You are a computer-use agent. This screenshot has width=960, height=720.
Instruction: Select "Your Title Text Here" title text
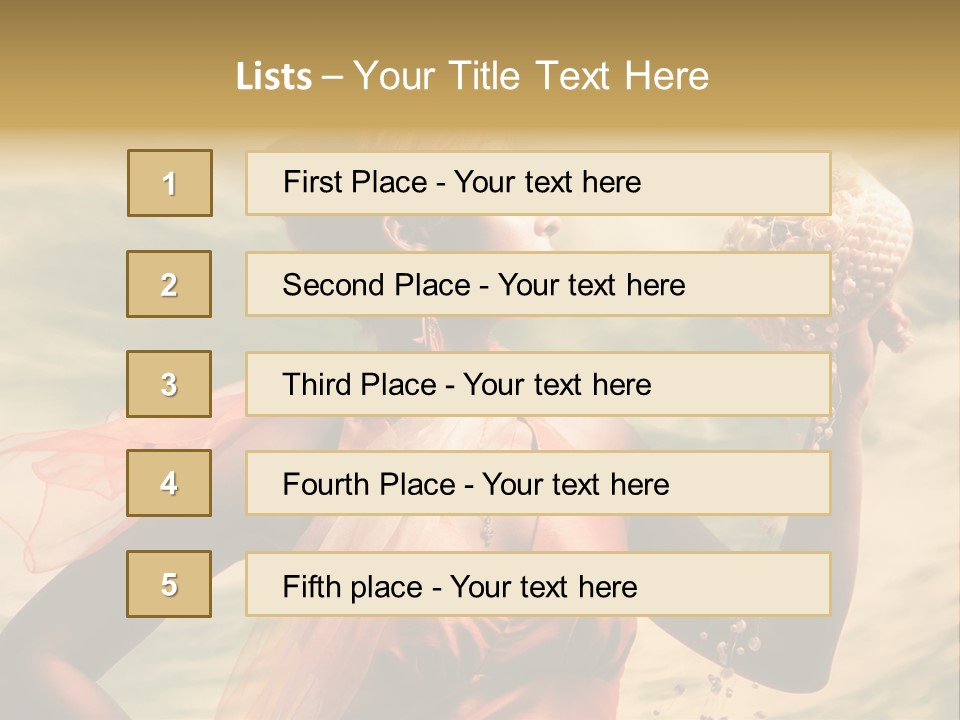(531, 76)
